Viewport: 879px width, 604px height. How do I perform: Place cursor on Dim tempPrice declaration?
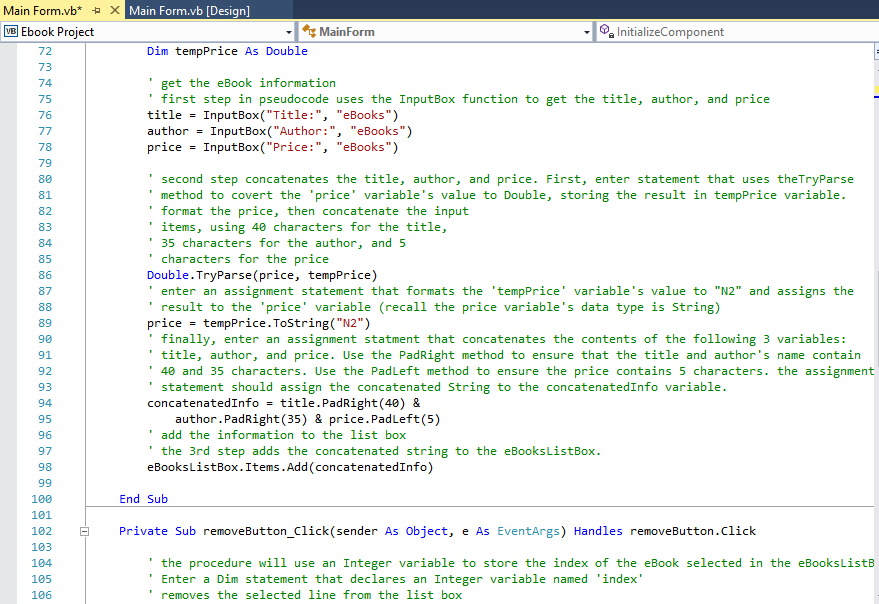coord(227,51)
